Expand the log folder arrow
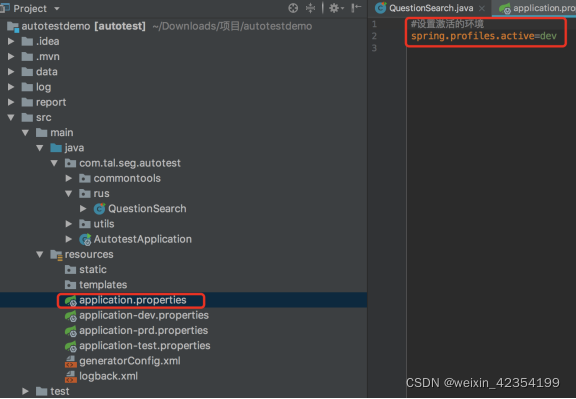This screenshot has width=576, height=399. tap(11, 87)
